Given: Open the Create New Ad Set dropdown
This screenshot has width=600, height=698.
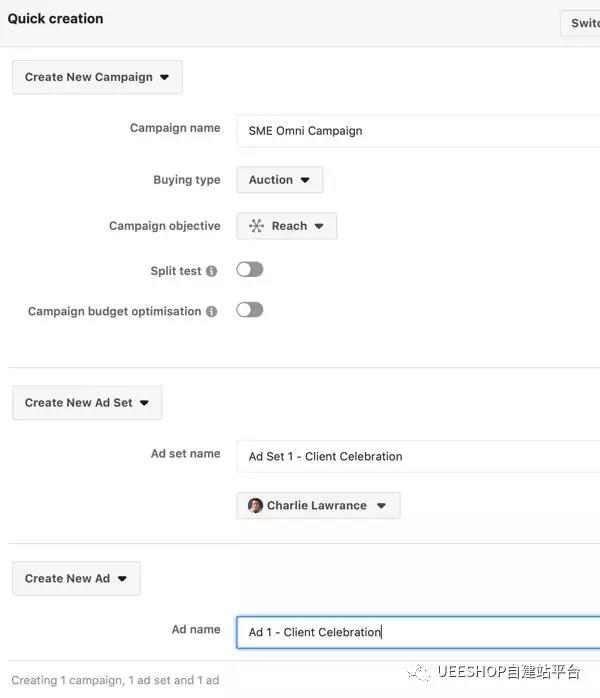Looking at the screenshot, I should tap(87, 403).
